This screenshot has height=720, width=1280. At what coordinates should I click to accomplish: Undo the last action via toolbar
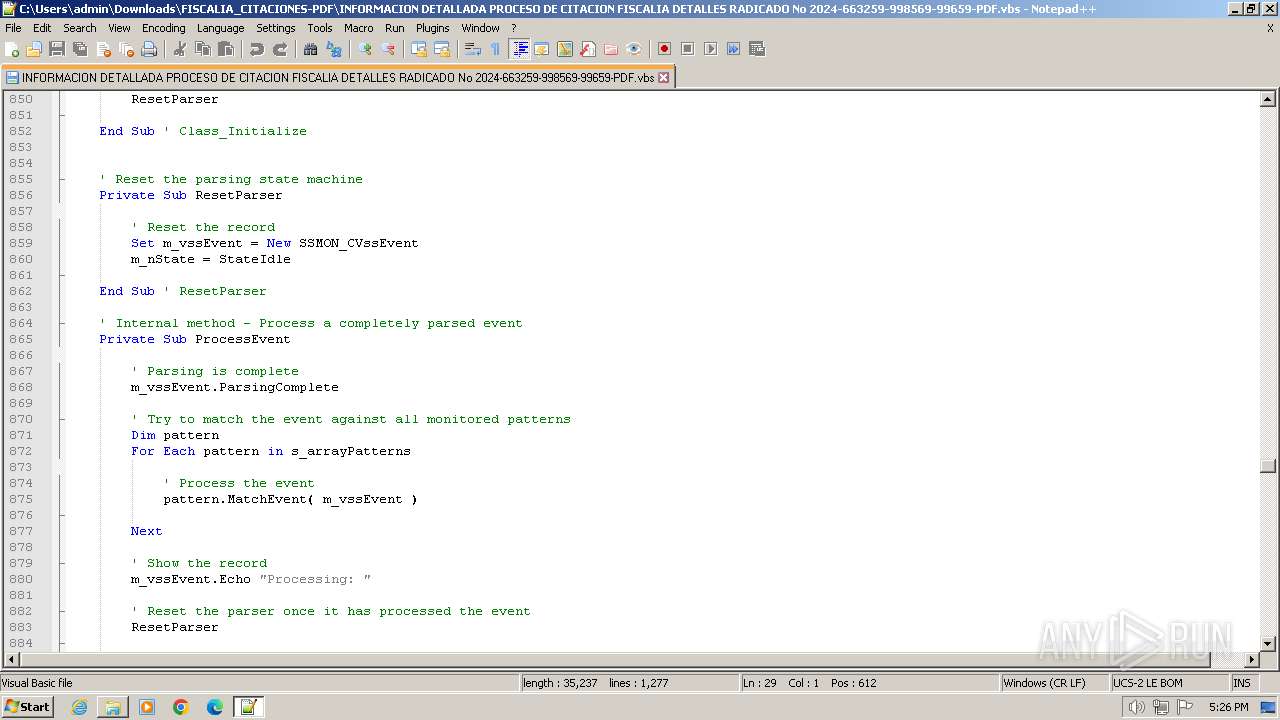257,49
